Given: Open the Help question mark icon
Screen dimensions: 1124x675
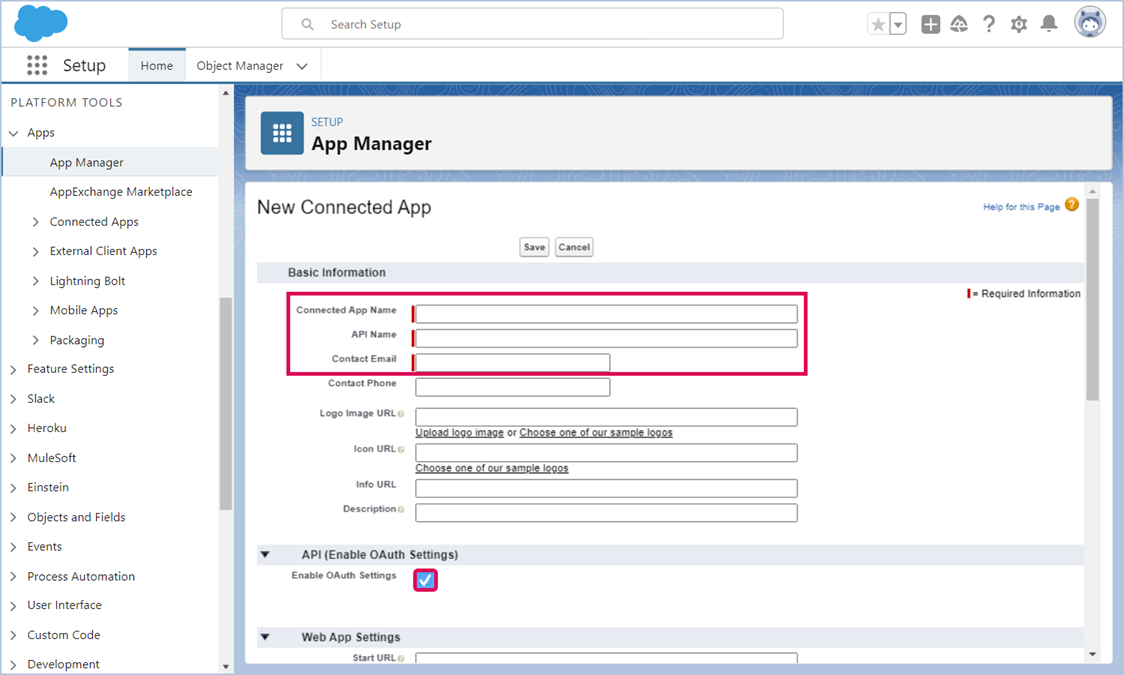Looking at the screenshot, I should 989,24.
